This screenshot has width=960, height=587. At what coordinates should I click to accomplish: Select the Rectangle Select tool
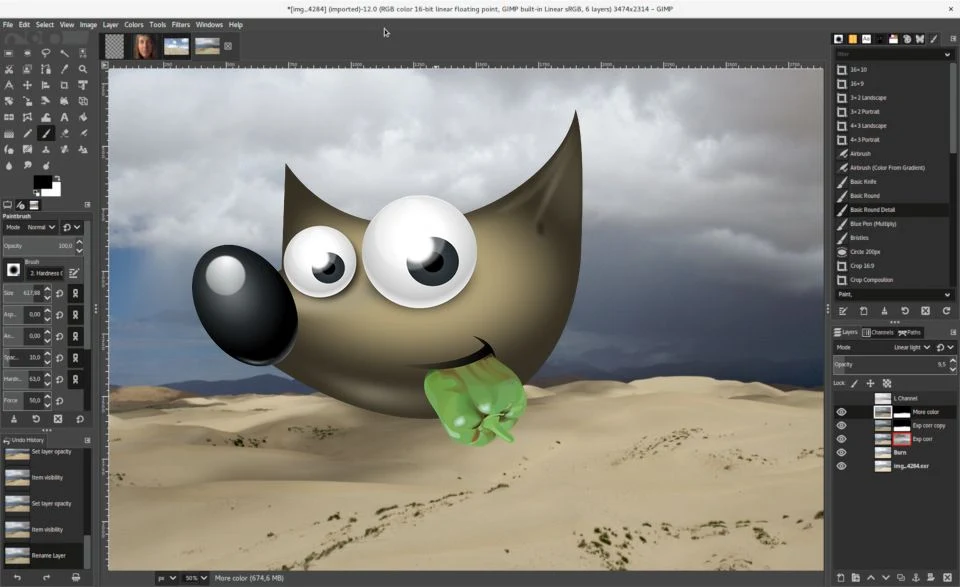pos(9,53)
